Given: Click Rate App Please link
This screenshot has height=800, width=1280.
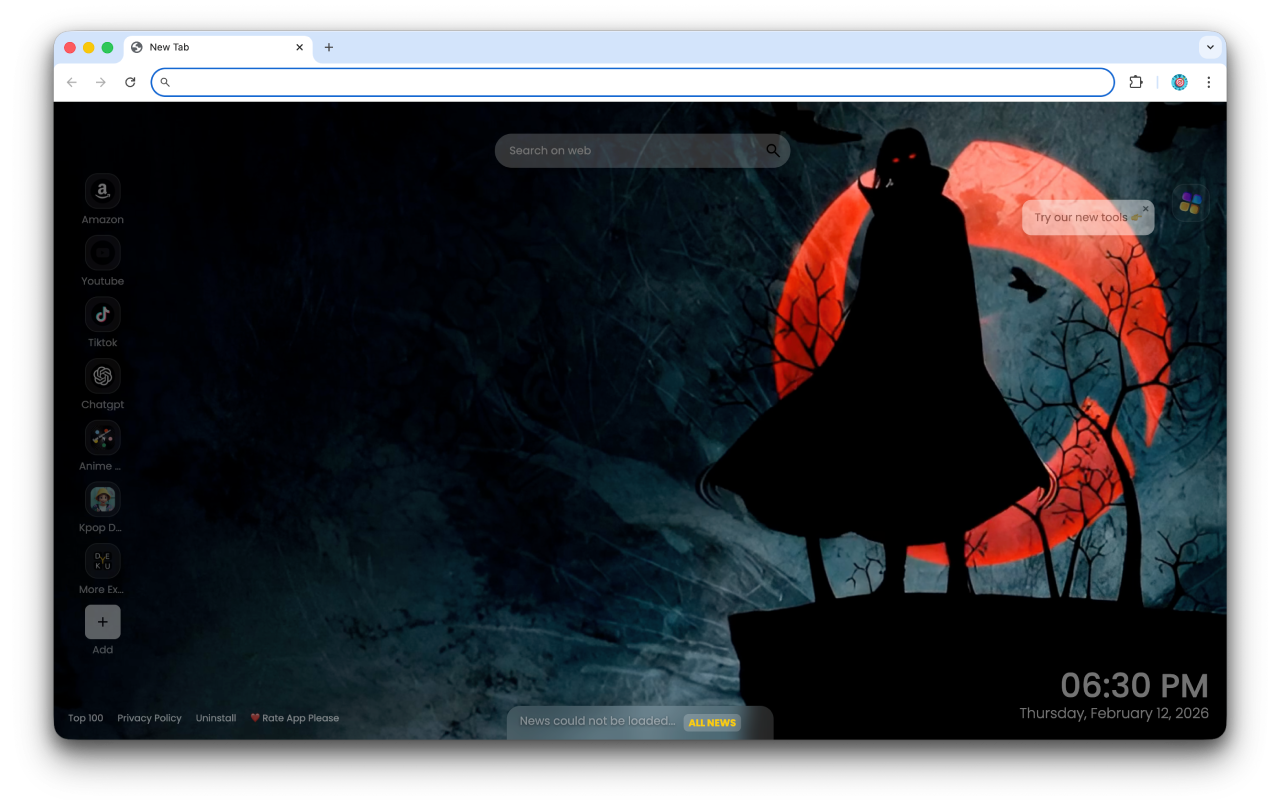Looking at the screenshot, I should [x=295, y=718].
